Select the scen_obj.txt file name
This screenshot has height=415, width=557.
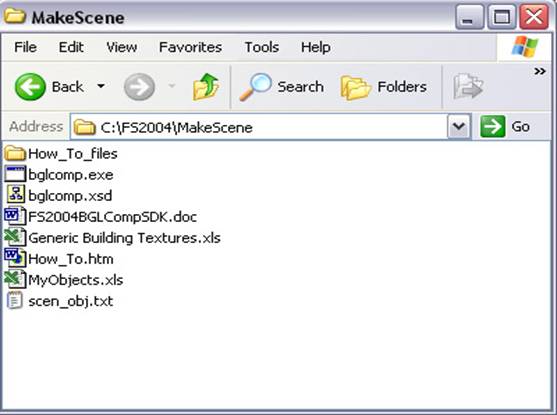pos(71,302)
